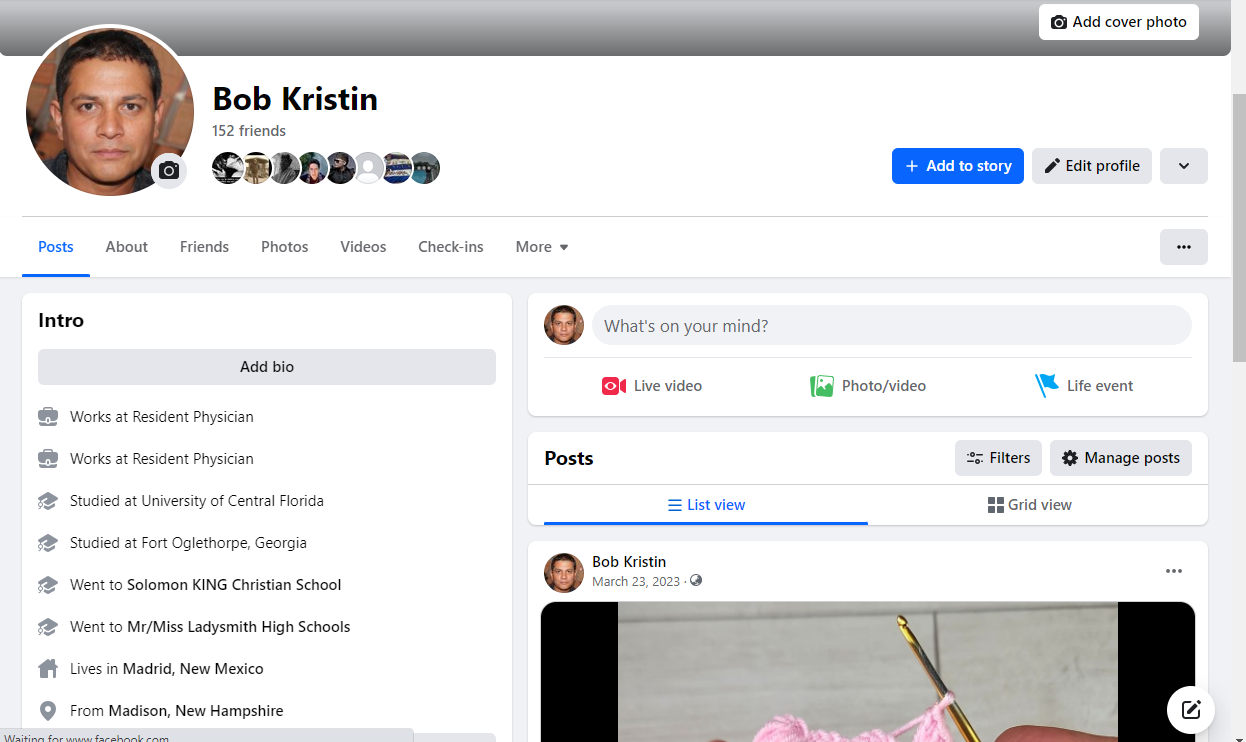Click Madison, New Hampshire link

pos(196,711)
